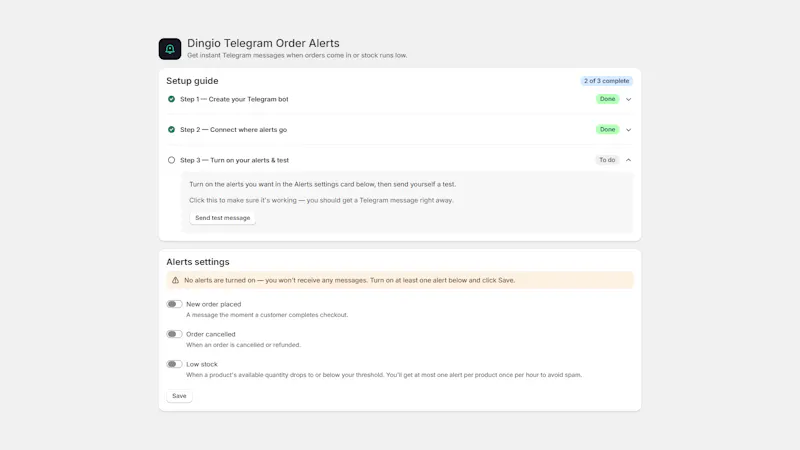Click 'When an order is cancelled or refunded' text

click(243, 345)
